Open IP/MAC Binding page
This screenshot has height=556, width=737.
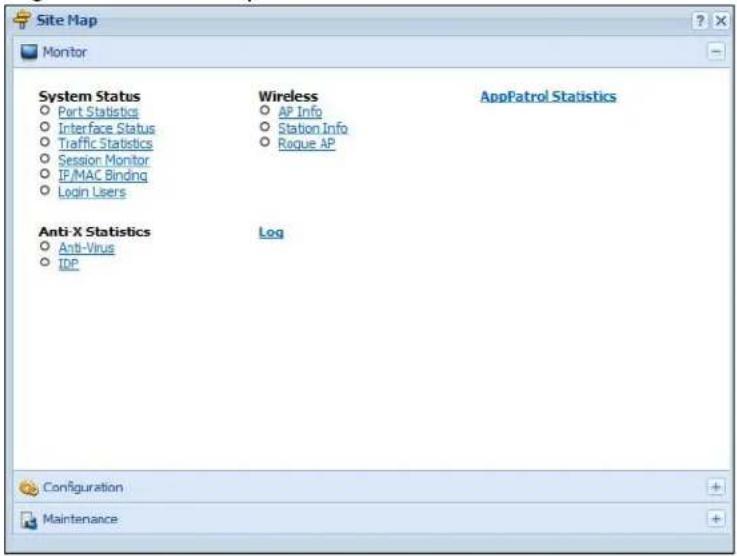point(102,176)
